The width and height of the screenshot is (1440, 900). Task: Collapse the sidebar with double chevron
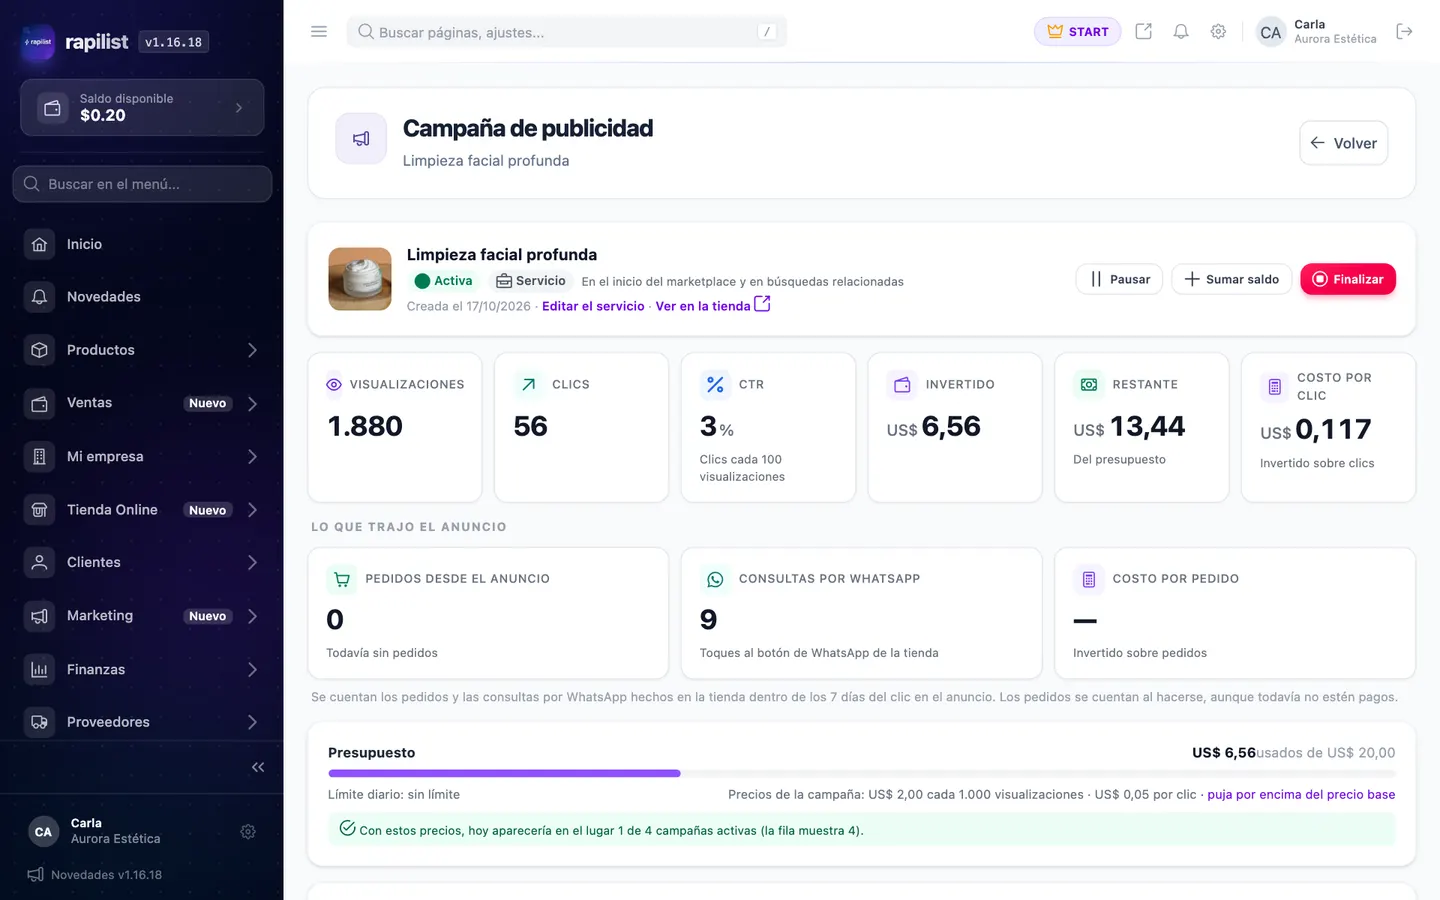[258, 767]
